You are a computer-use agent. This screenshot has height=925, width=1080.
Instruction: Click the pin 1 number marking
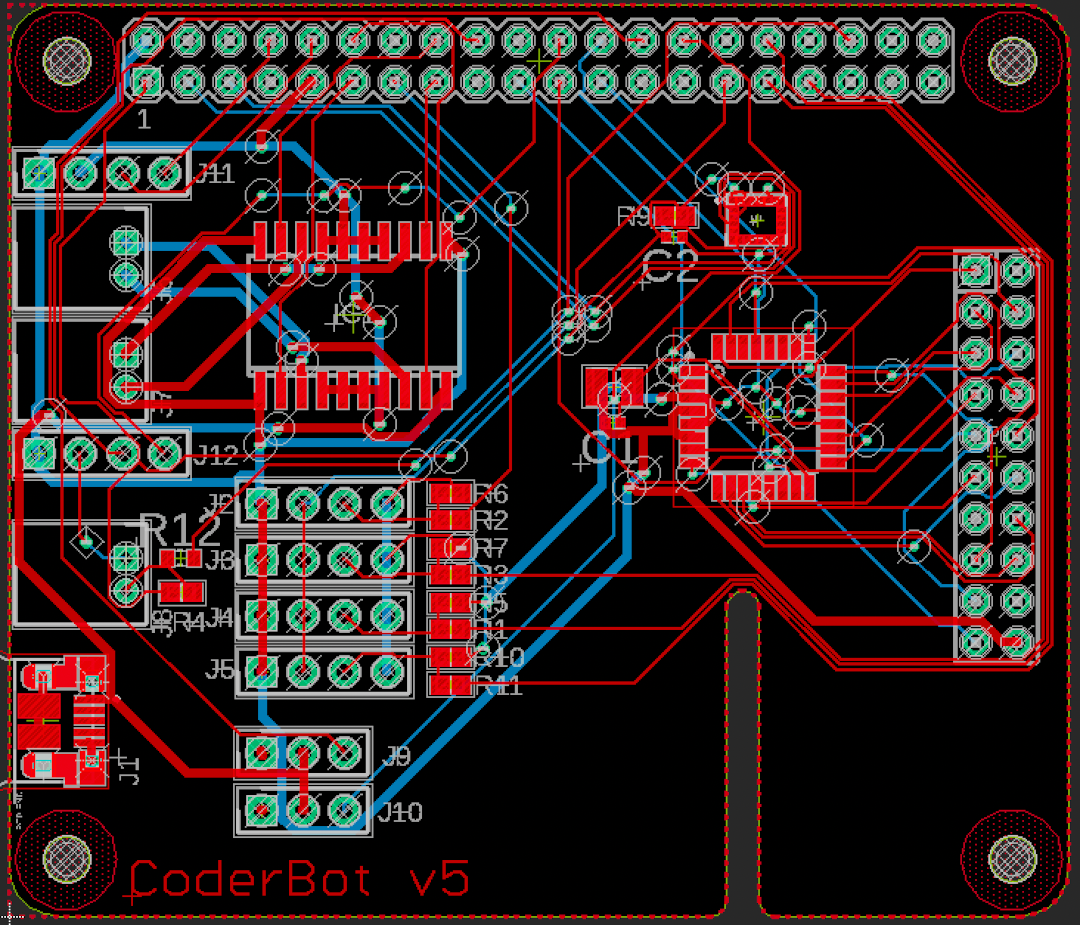coord(143,121)
